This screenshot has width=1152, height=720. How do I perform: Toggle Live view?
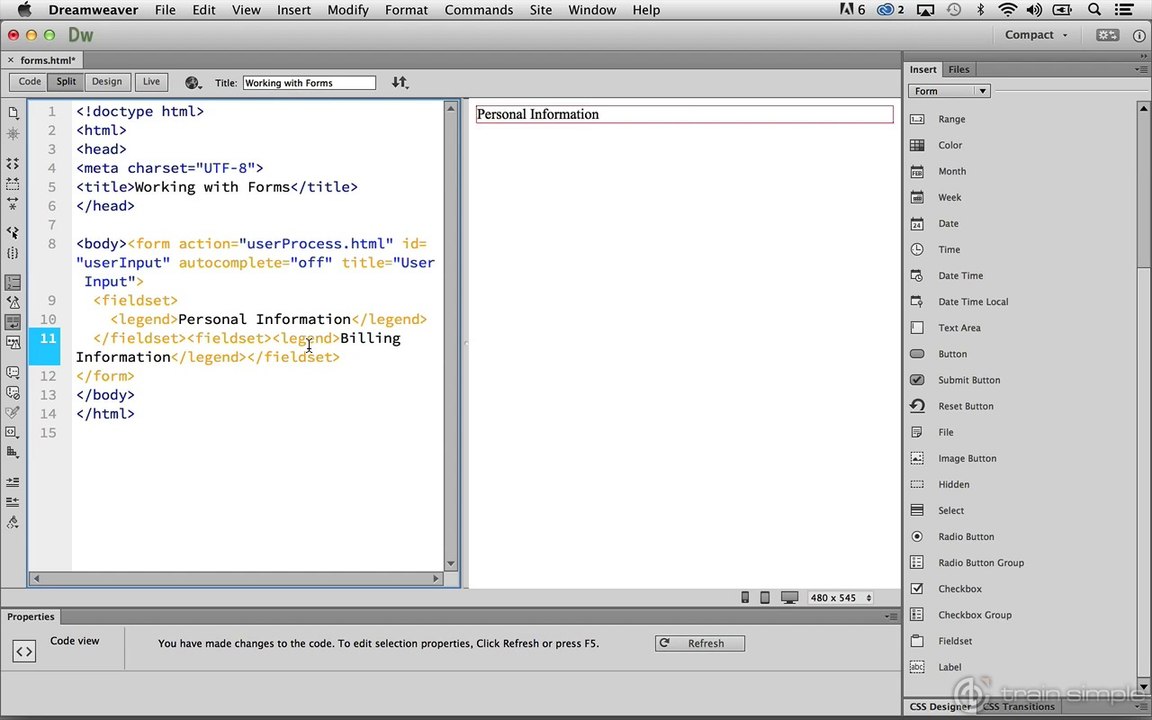tap(151, 82)
